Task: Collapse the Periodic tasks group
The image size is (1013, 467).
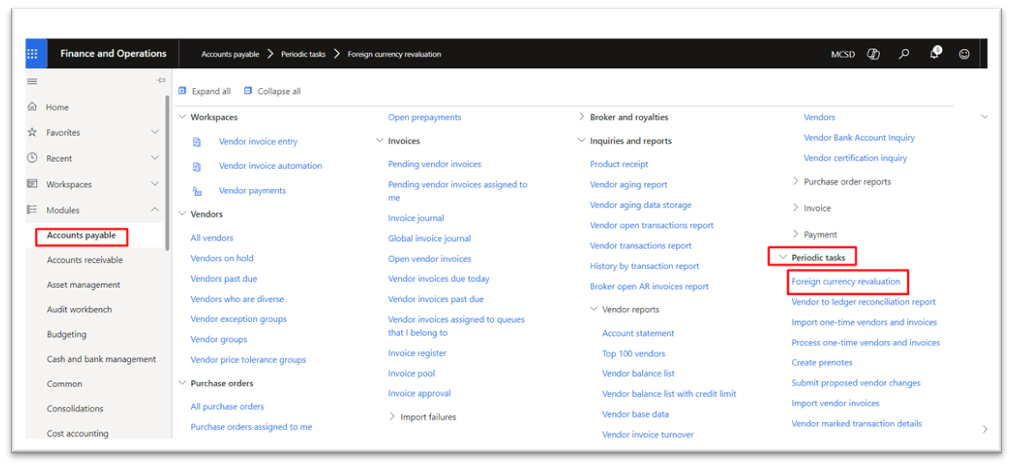Action: [812, 257]
